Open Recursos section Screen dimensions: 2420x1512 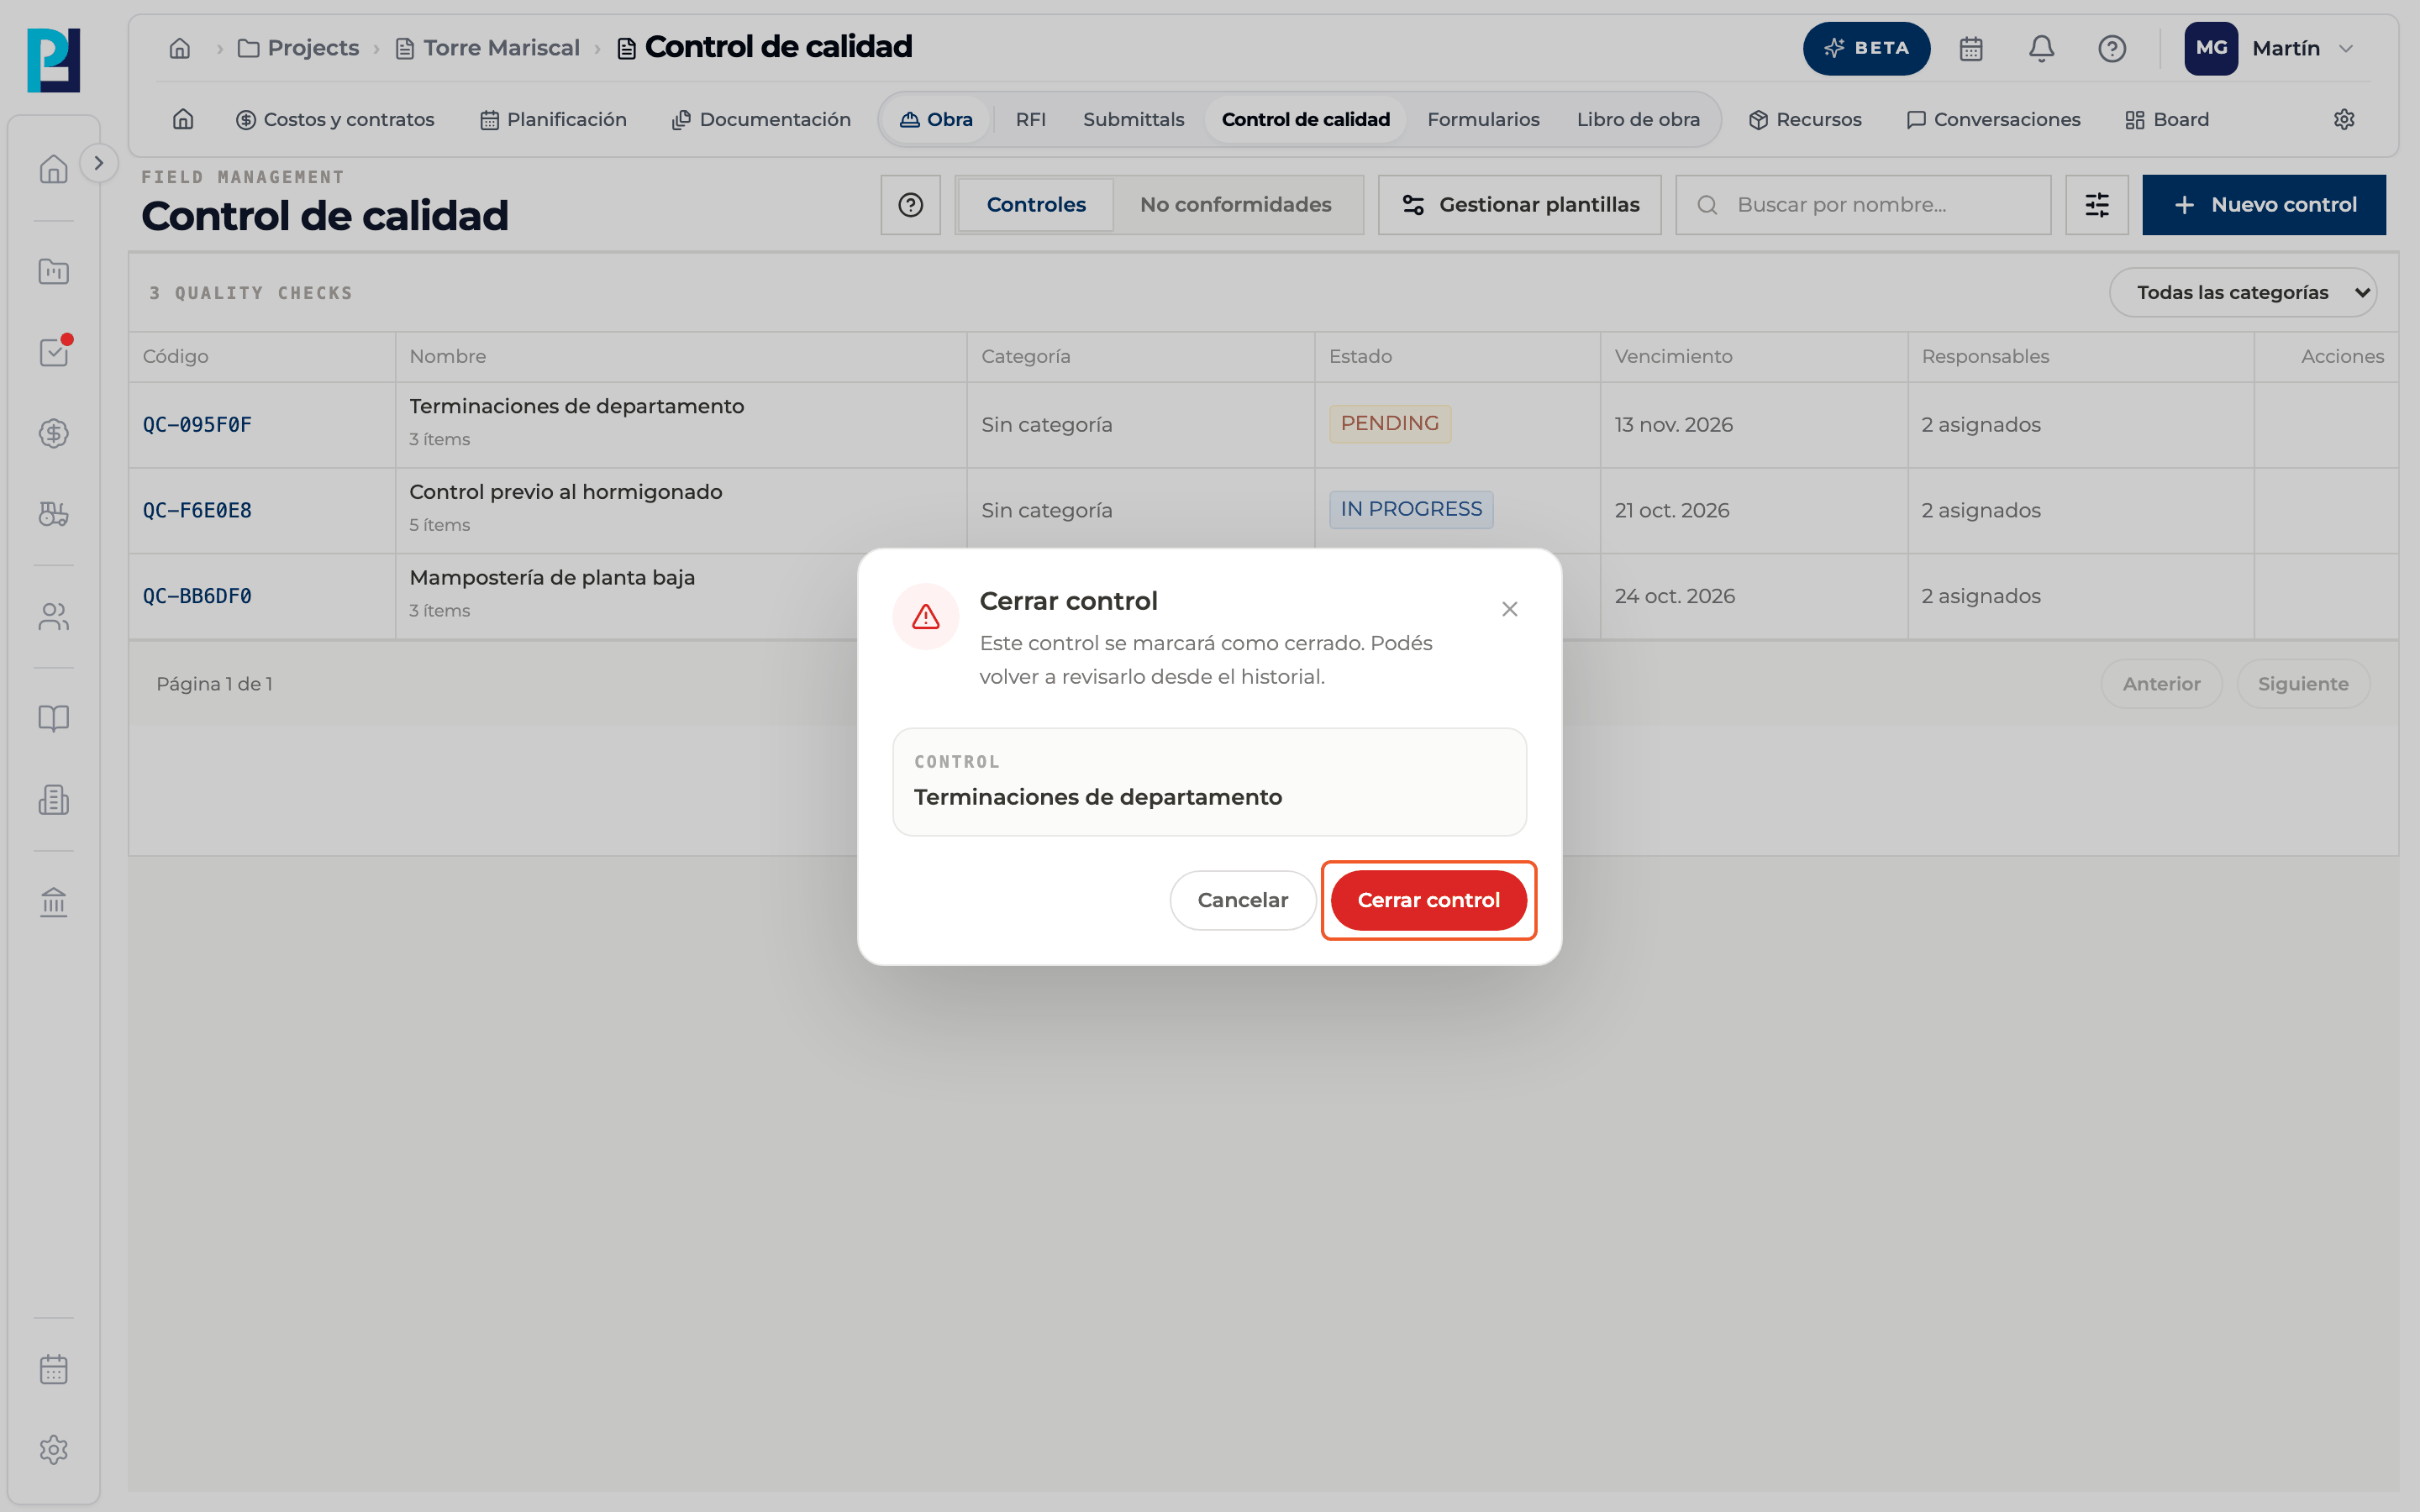pos(1805,119)
